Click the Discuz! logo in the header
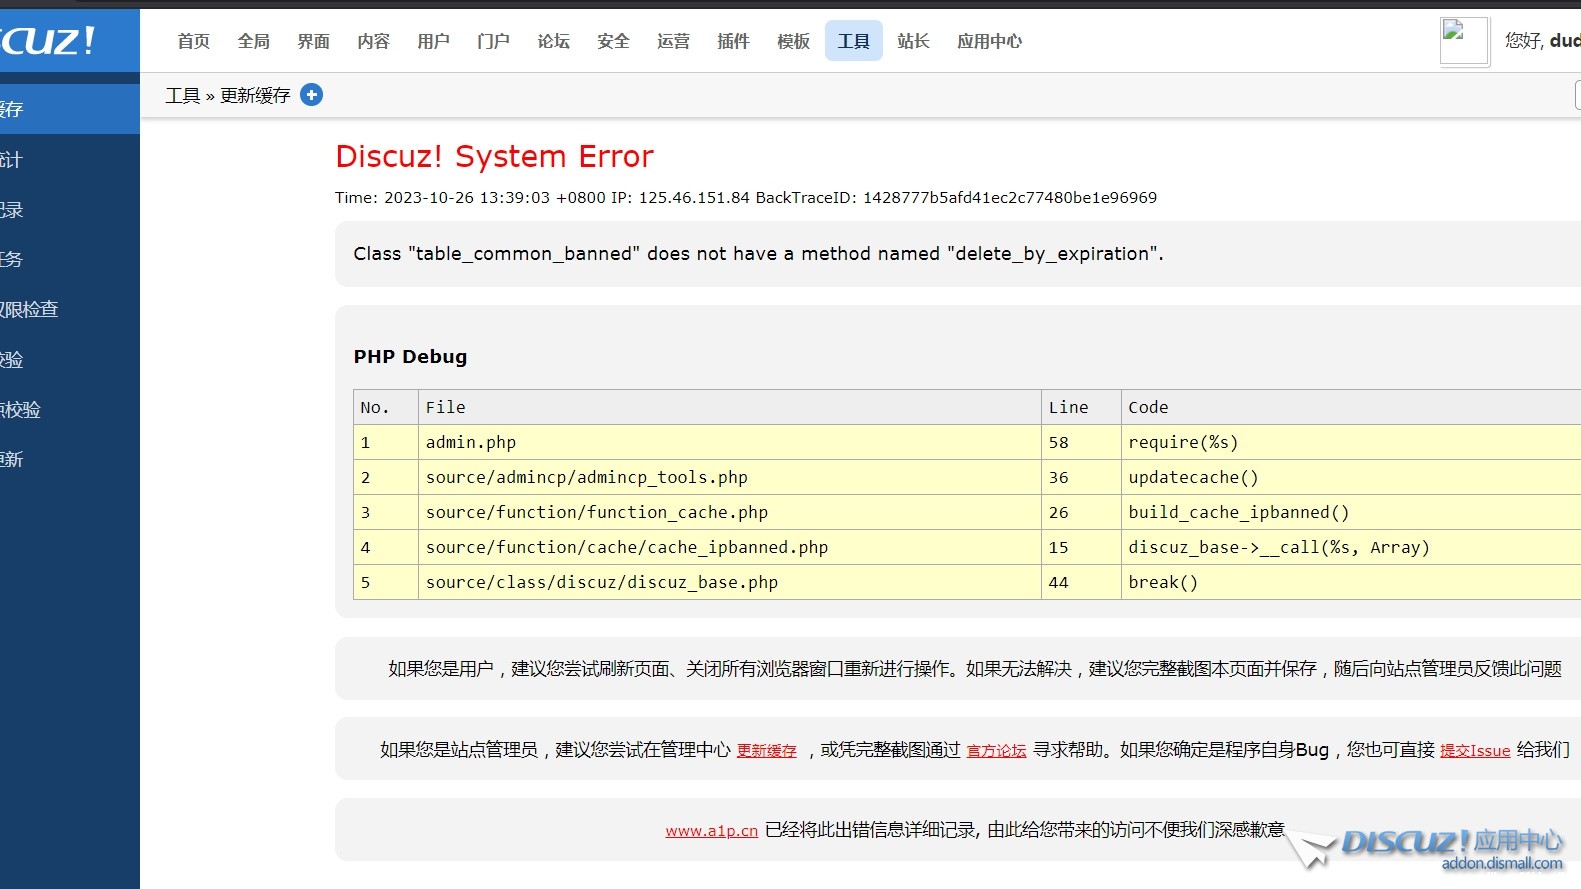The image size is (1581, 889). pos(48,41)
